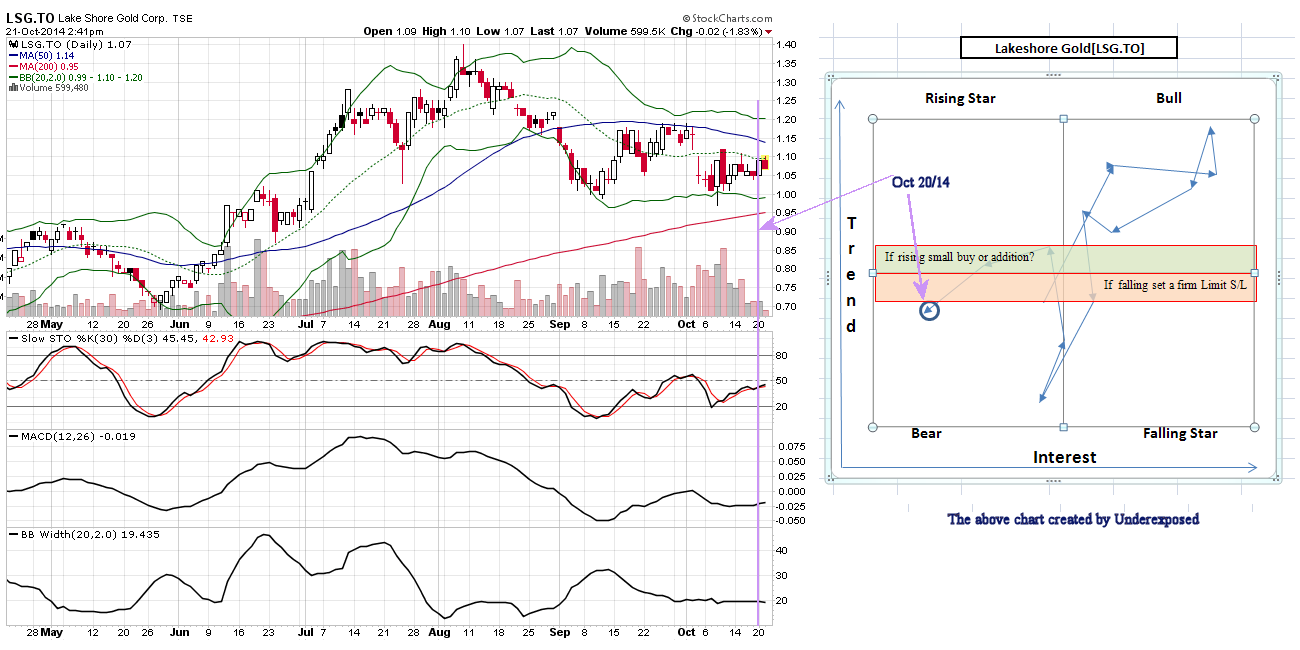Select the bottom-right circular handle near Falling Star
1300x650 pixels.
coord(1253,427)
